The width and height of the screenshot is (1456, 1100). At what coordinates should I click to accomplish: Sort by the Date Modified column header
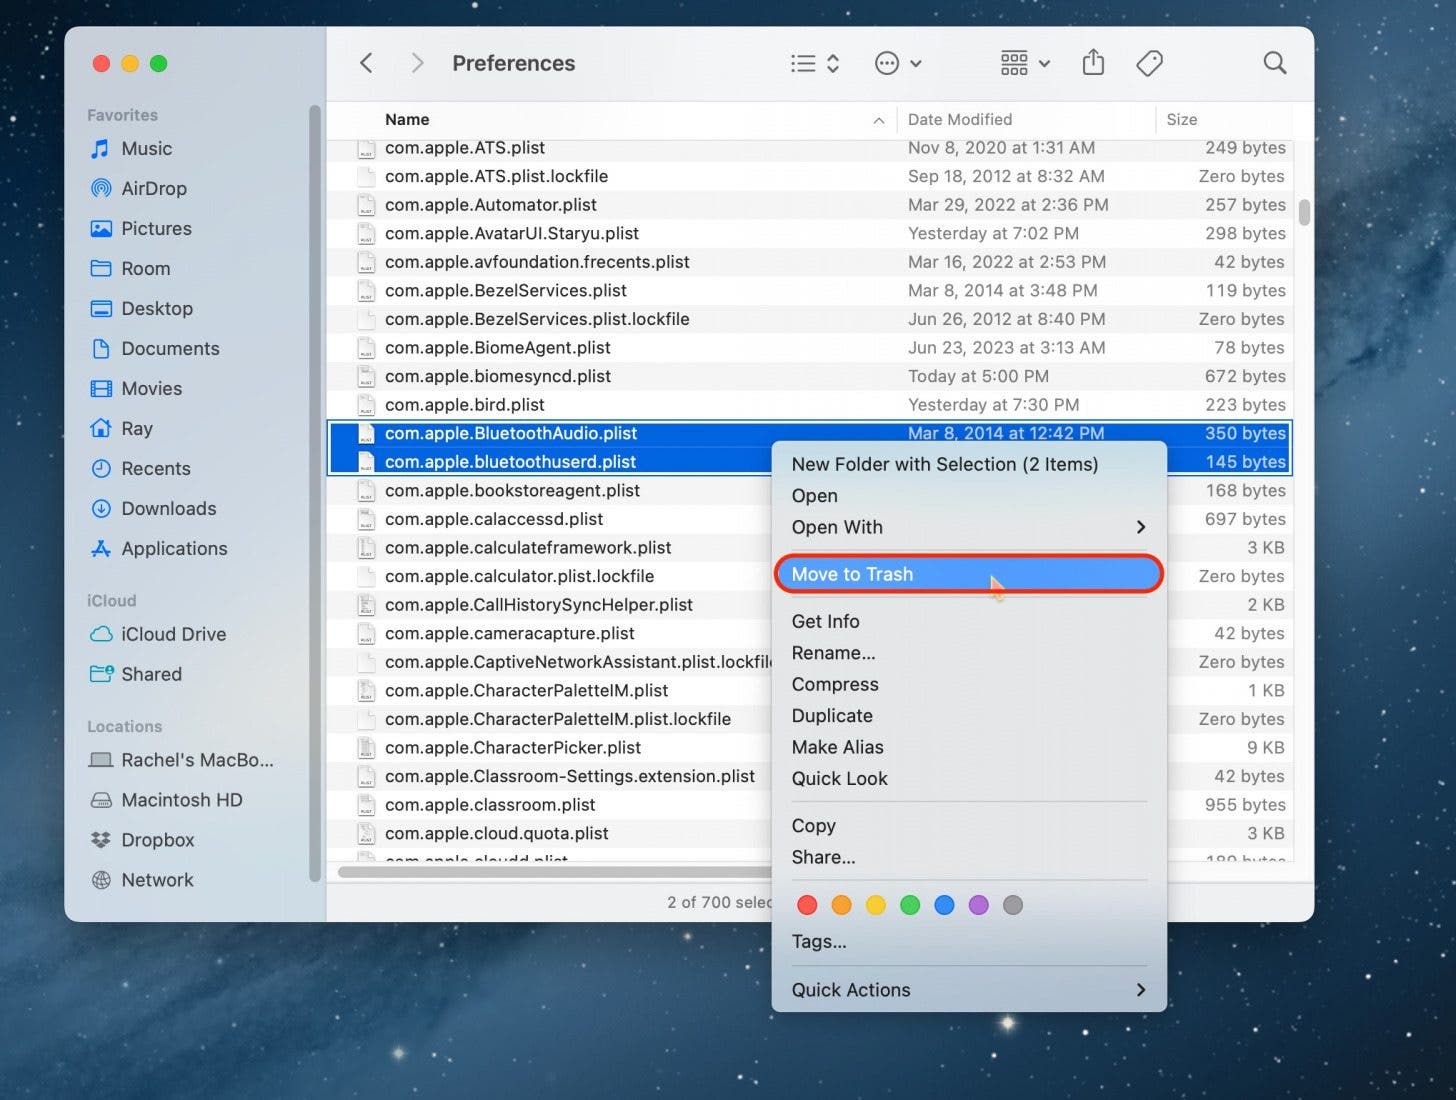[959, 119]
